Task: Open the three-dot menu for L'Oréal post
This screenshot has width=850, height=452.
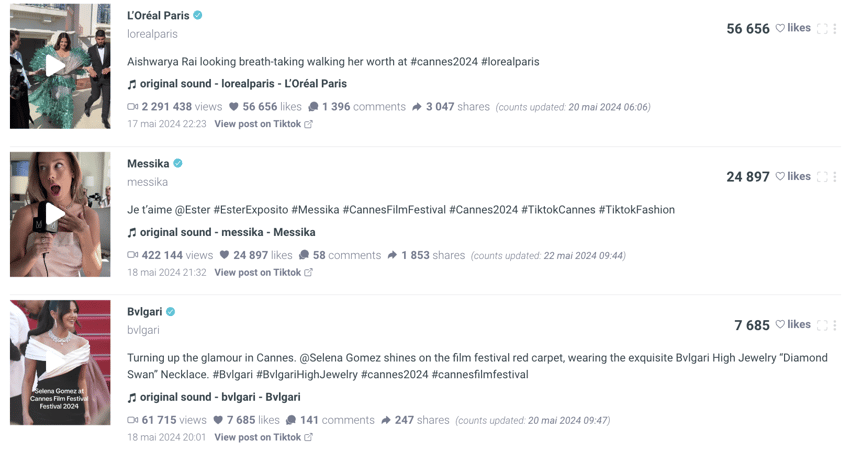Action: [835, 28]
